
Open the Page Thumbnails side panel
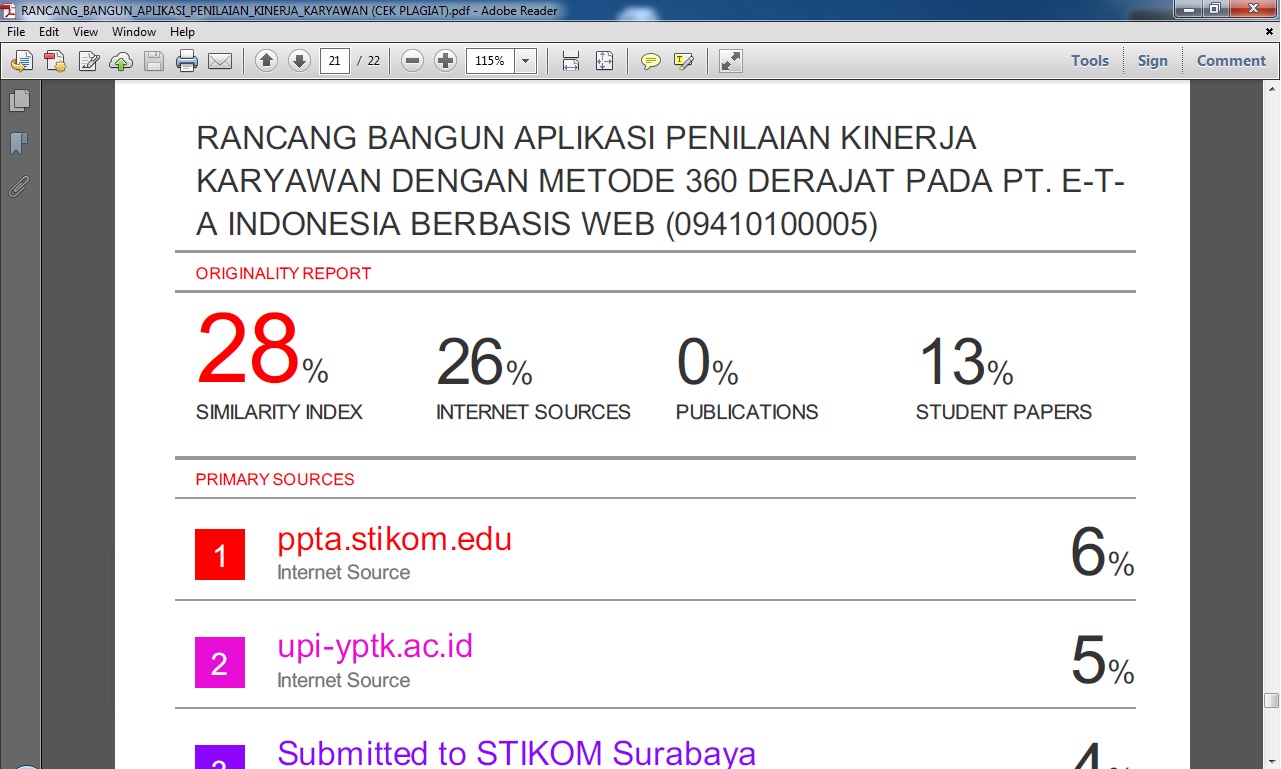coord(19,101)
